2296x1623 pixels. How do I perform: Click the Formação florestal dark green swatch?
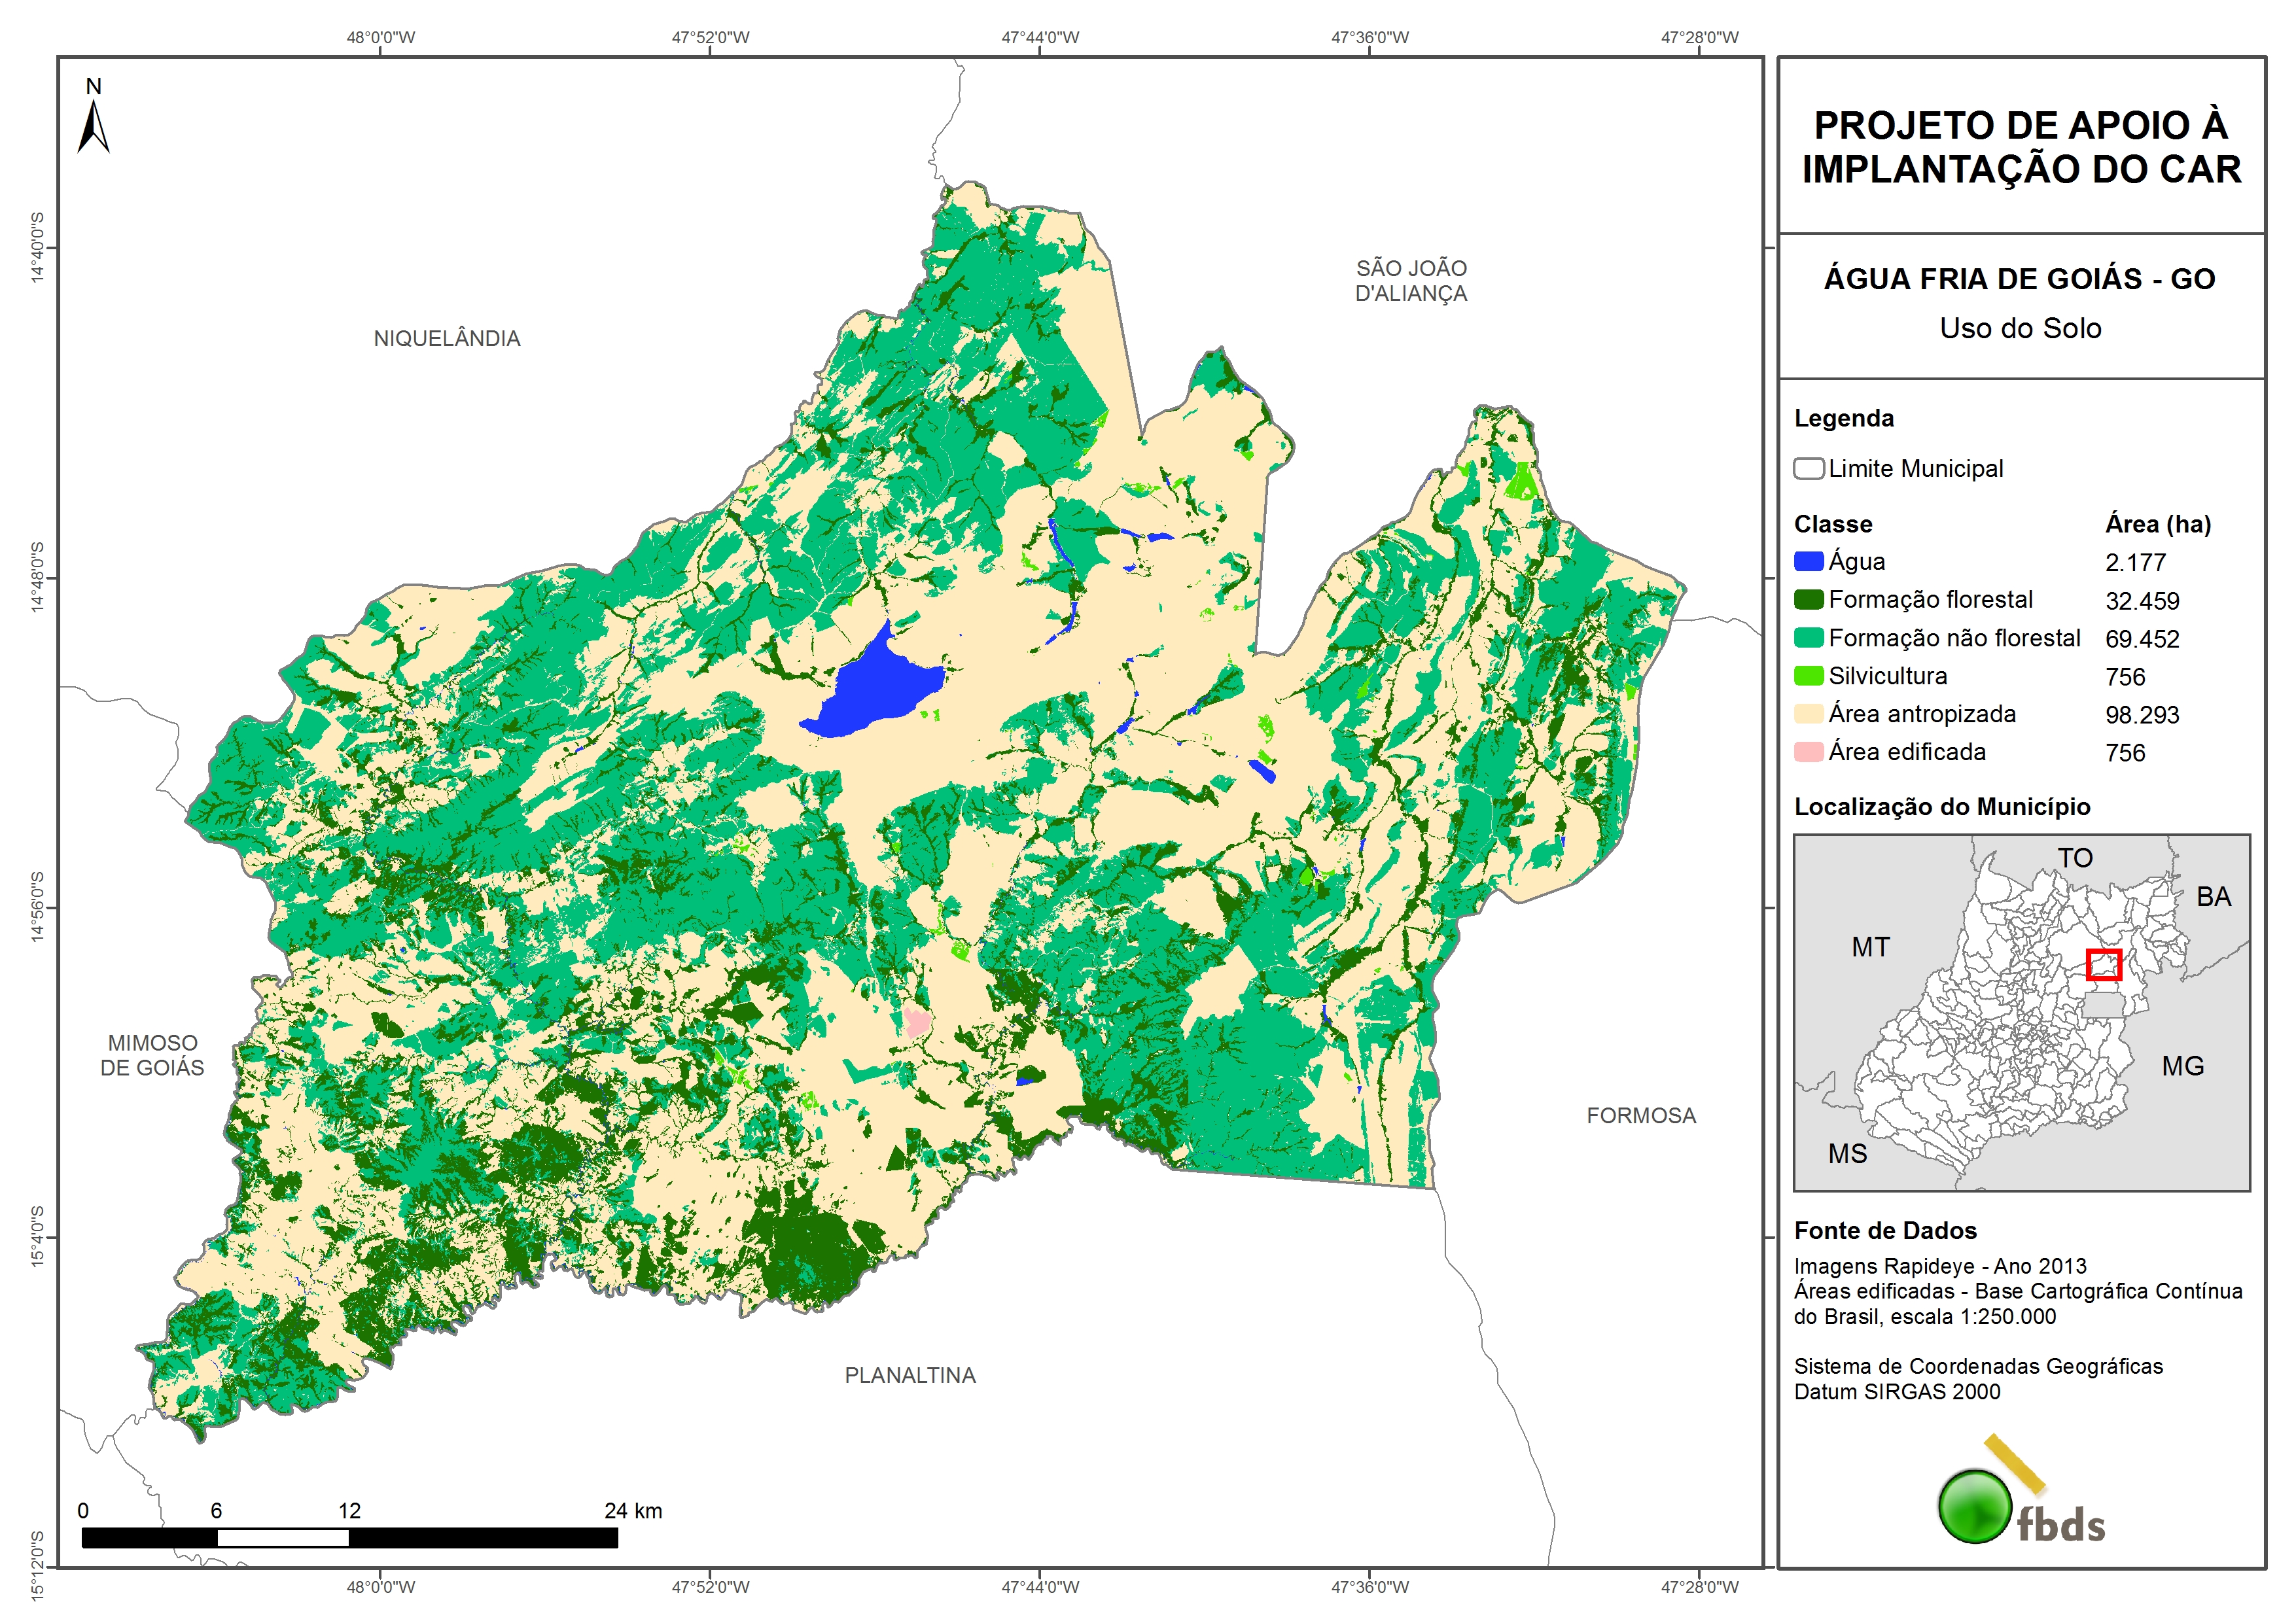click(x=1808, y=600)
